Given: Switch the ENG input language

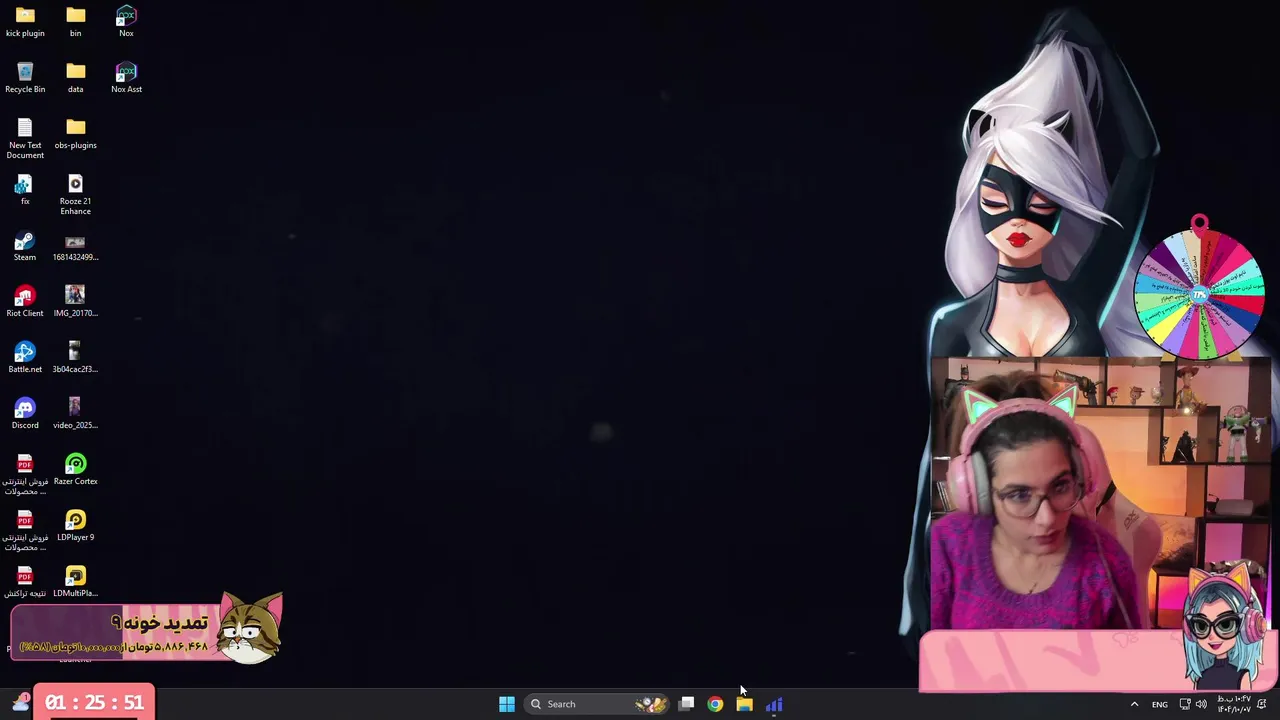Looking at the screenshot, I should tap(1160, 704).
